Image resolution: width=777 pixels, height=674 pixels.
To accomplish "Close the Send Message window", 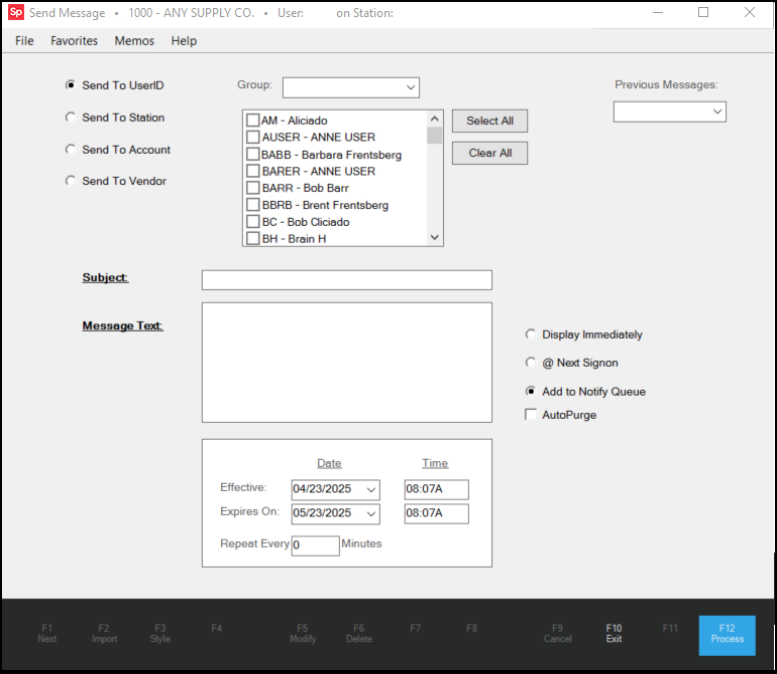I will pyautogui.click(x=749, y=12).
